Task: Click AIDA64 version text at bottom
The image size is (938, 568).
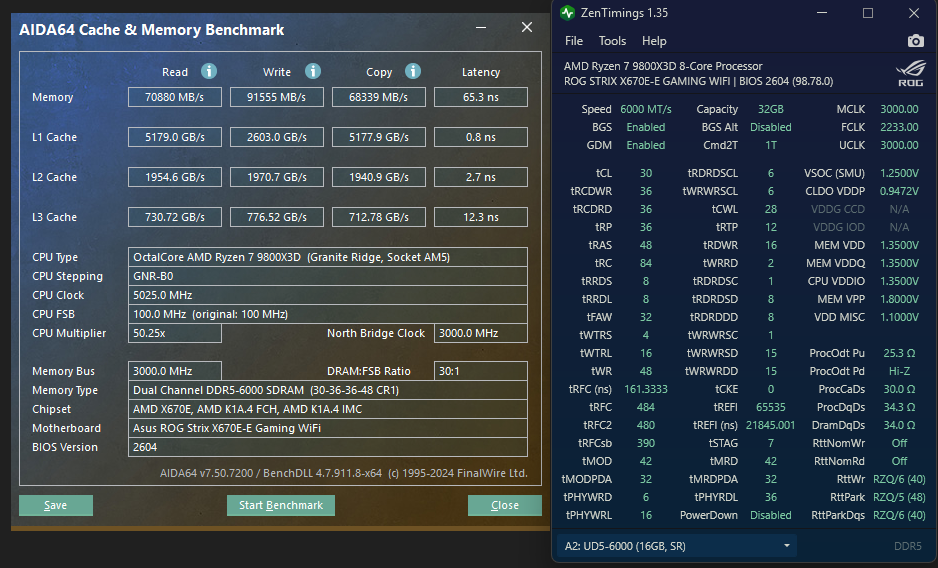Action: point(343,473)
